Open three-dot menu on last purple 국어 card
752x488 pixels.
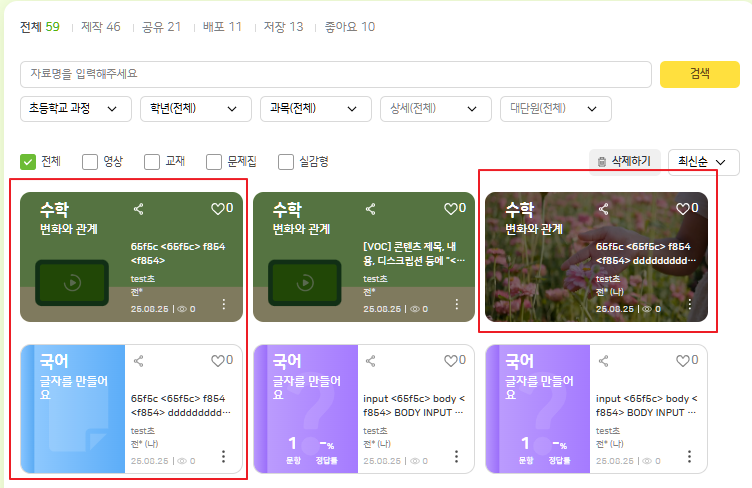(x=689, y=456)
